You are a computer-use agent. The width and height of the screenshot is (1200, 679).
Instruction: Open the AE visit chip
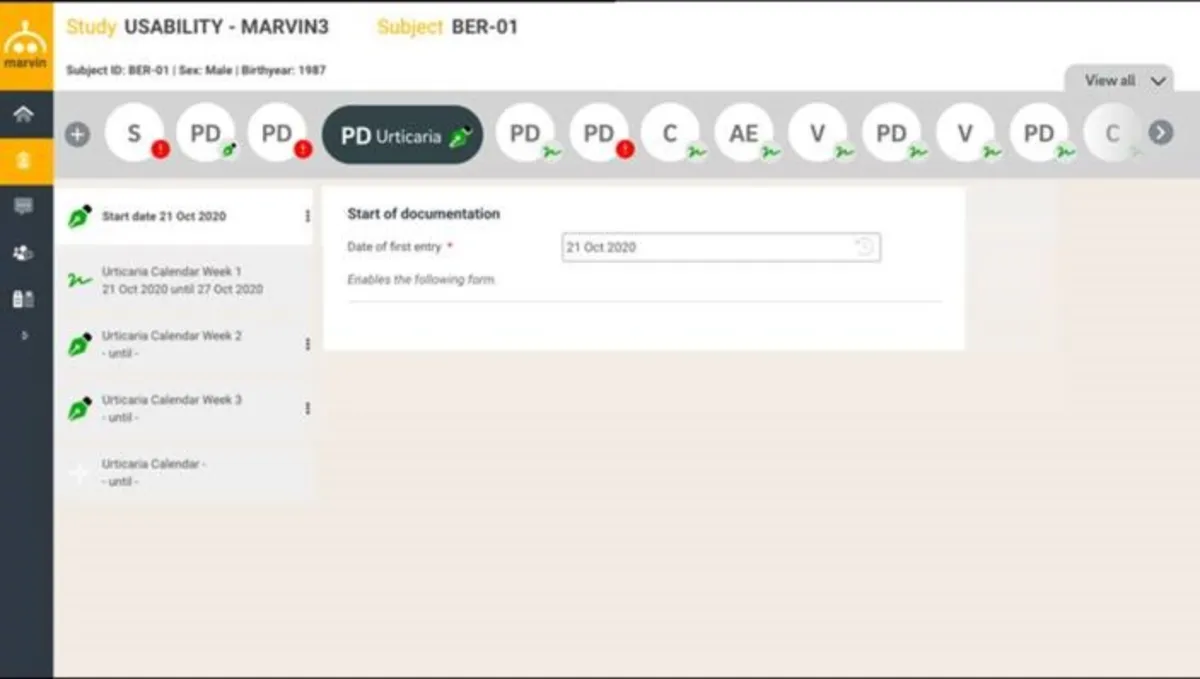(744, 133)
